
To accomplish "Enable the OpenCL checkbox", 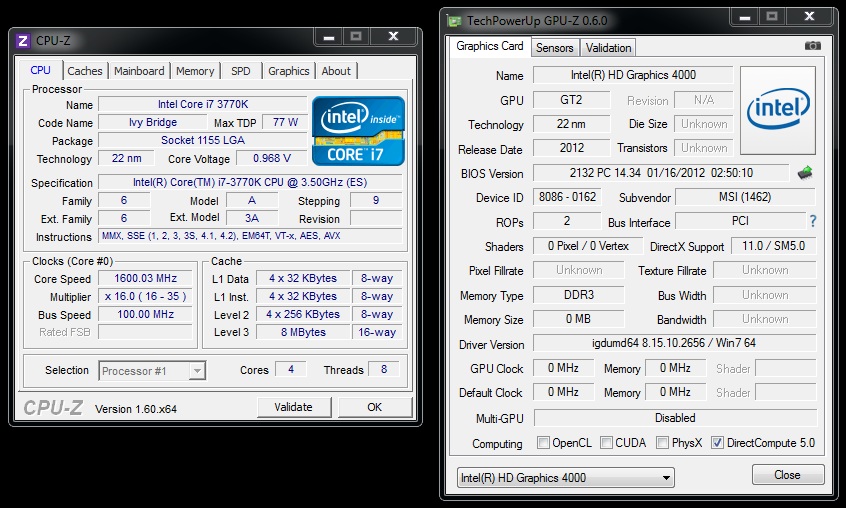I will point(543,443).
